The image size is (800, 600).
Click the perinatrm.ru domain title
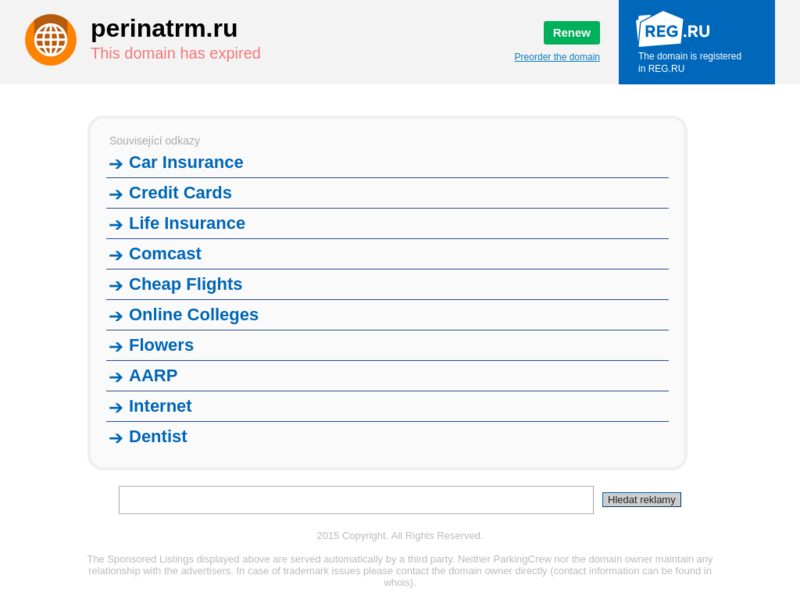click(x=164, y=28)
